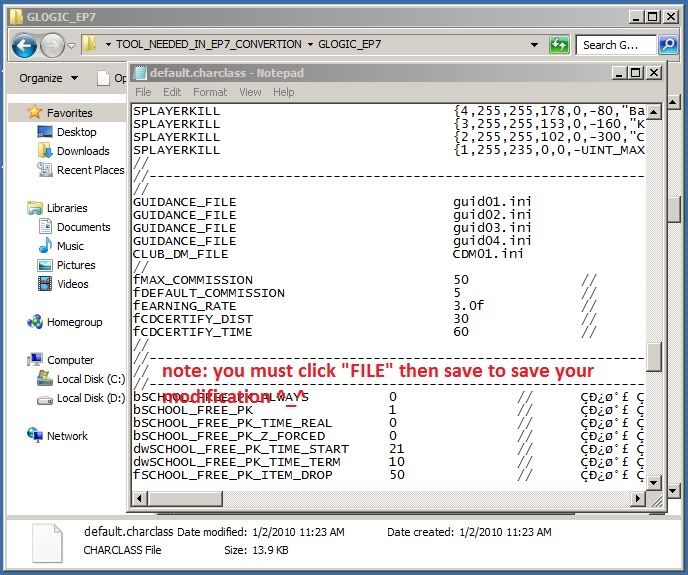688x575 pixels.
Task: Click the address bar refresh icon
Action: 560,45
